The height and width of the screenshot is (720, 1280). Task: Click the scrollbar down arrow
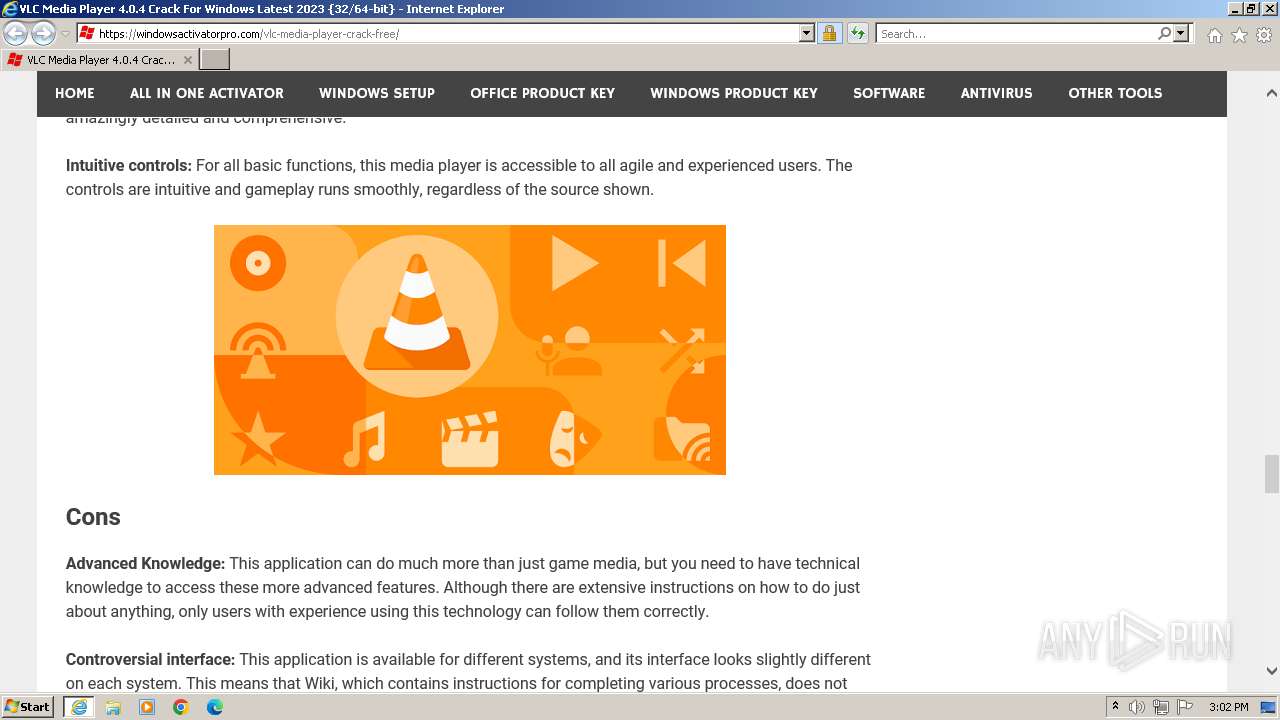pos(1271,671)
